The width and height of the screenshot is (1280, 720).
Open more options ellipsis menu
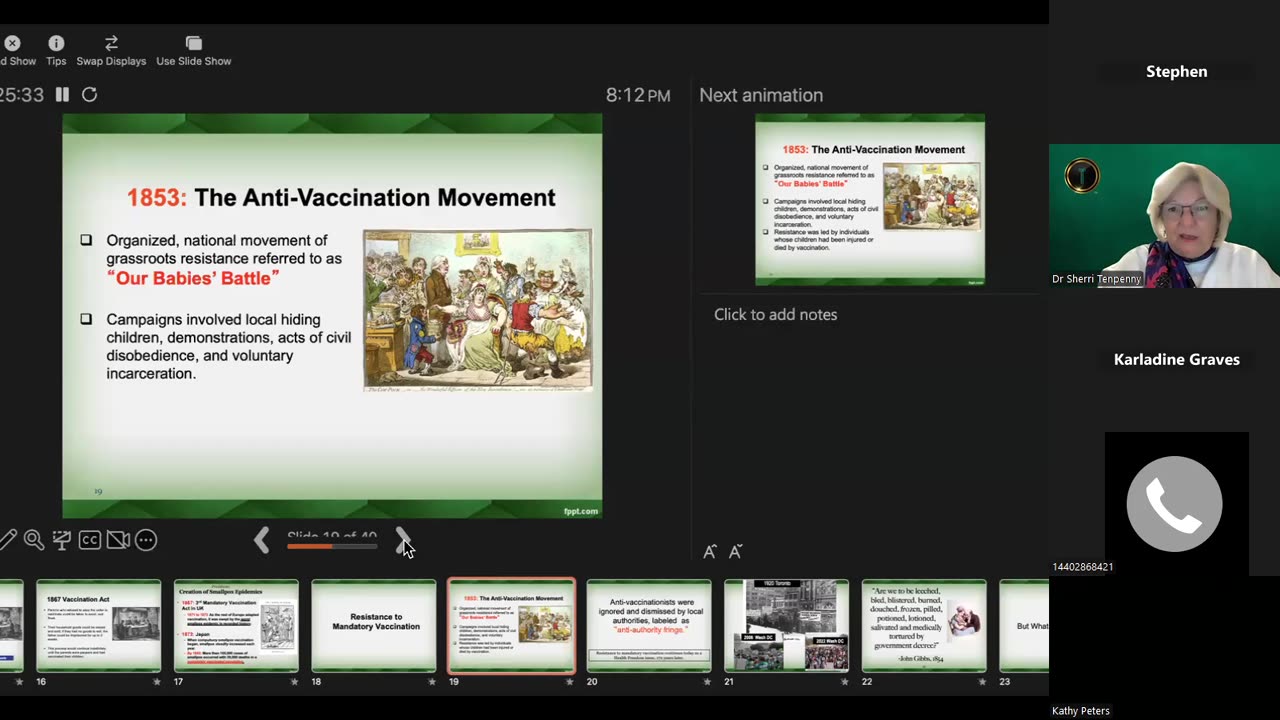click(x=146, y=540)
